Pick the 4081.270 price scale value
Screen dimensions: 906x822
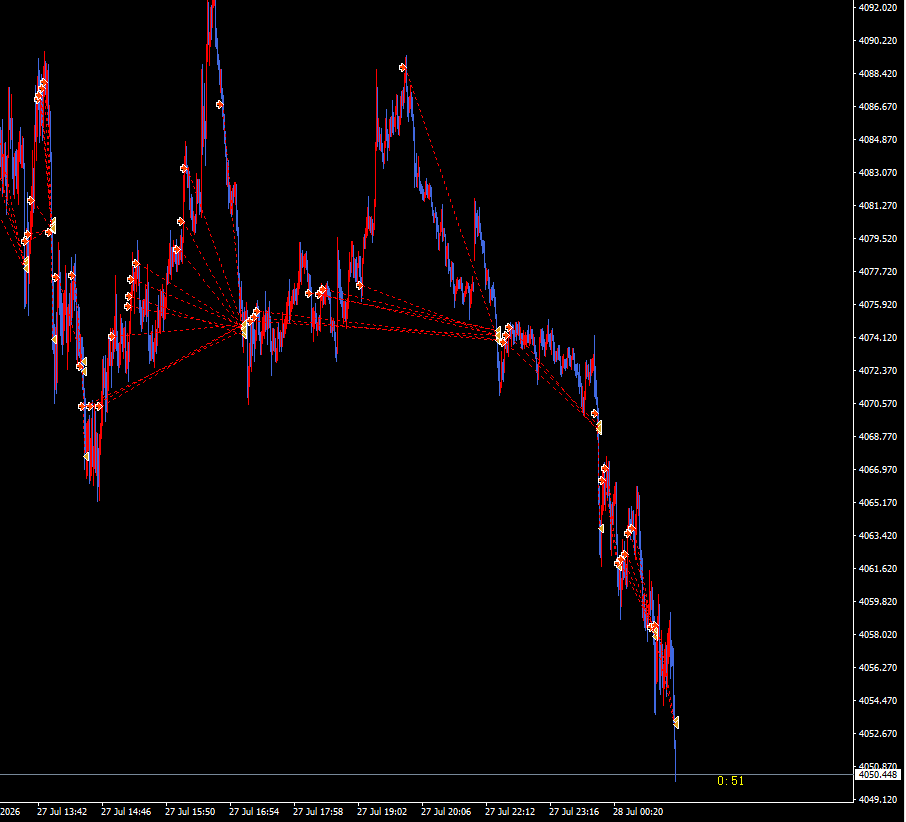click(x=878, y=205)
